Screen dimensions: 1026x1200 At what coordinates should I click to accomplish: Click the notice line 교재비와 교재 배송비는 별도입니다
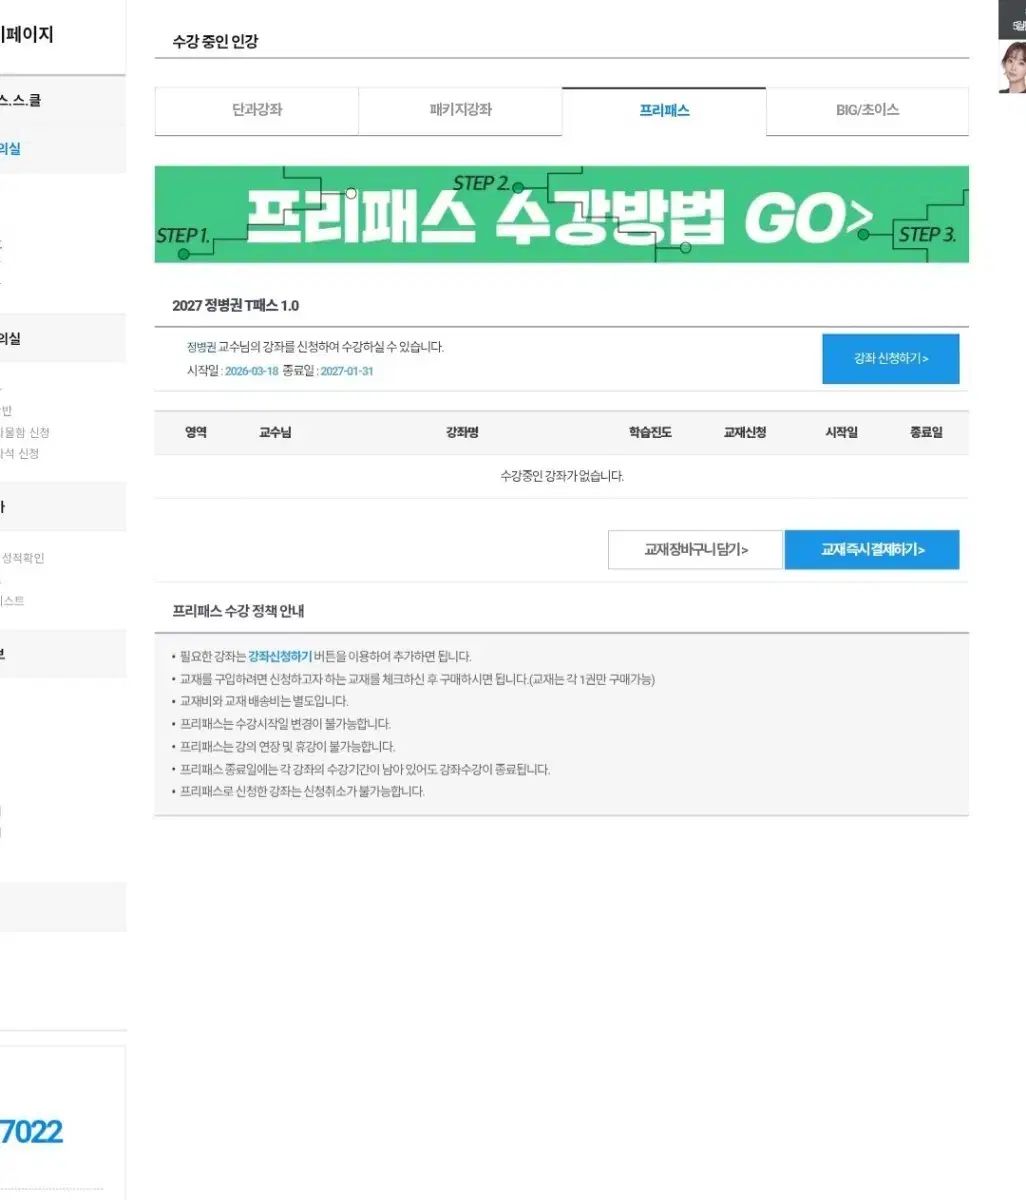coord(264,701)
